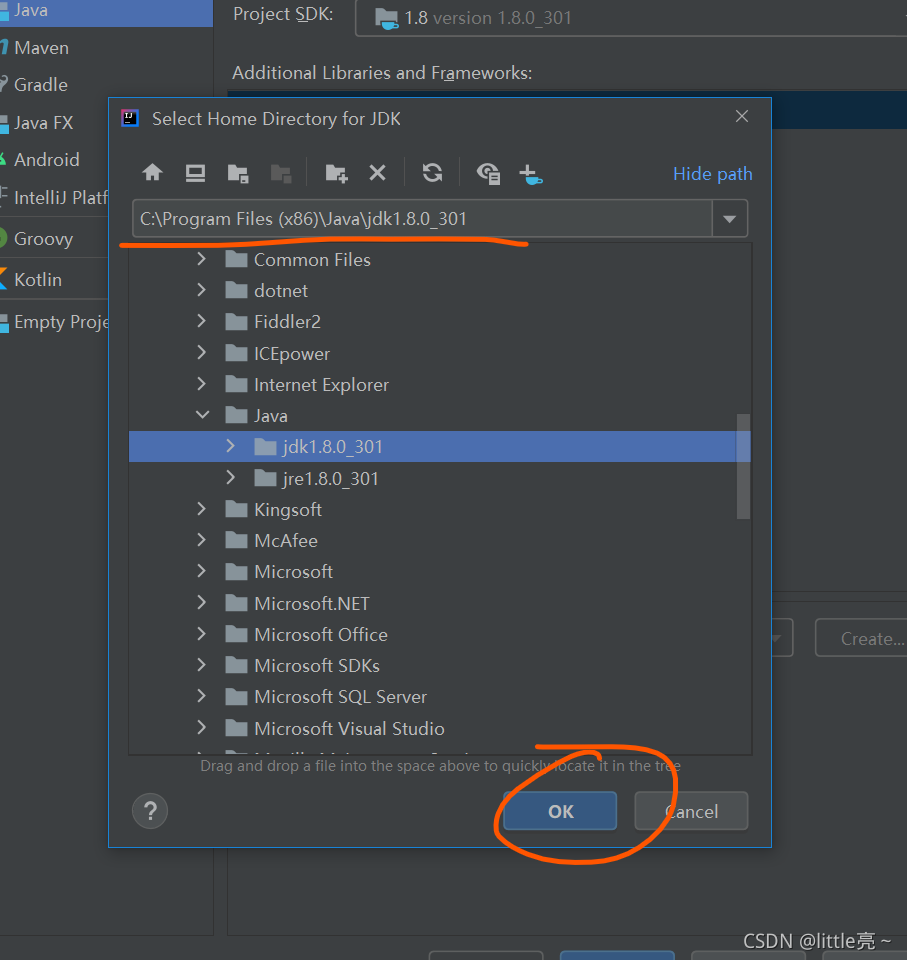The image size is (907, 960).
Task: Select the Microsoft folder row
Action: point(439,571)
